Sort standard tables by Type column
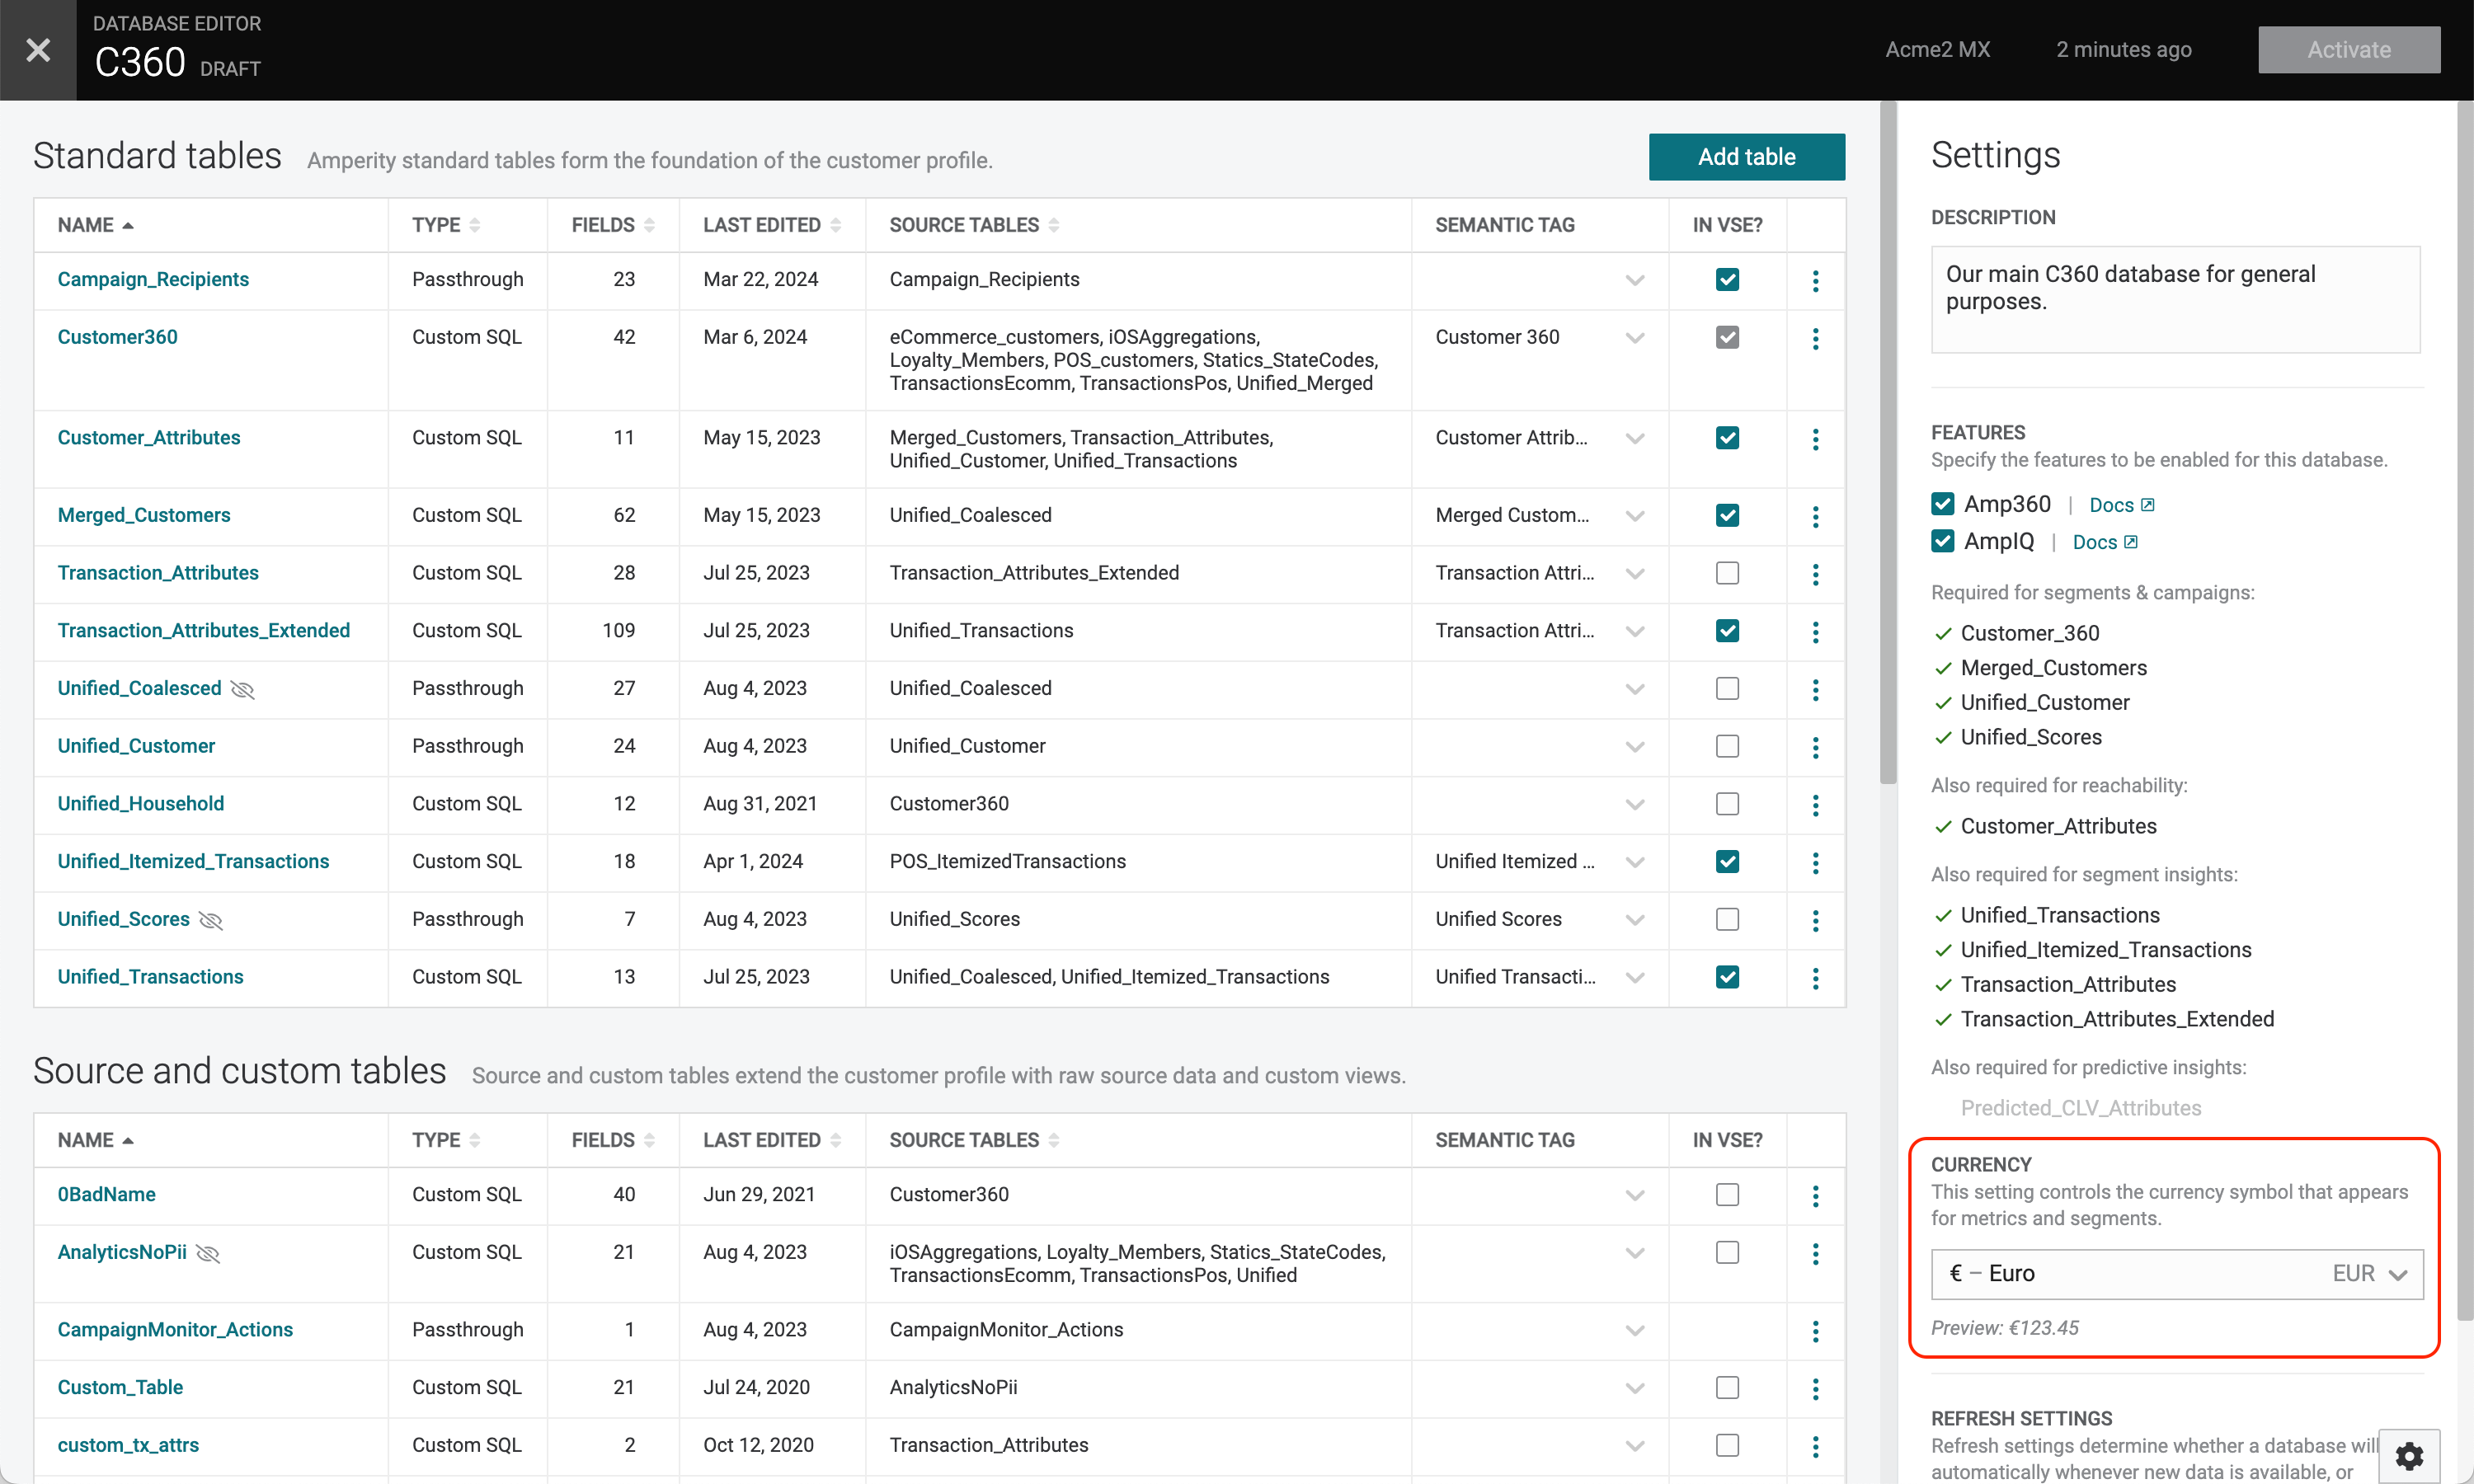The width and height of the screenshot is (2474, 1484). (446, 225)
